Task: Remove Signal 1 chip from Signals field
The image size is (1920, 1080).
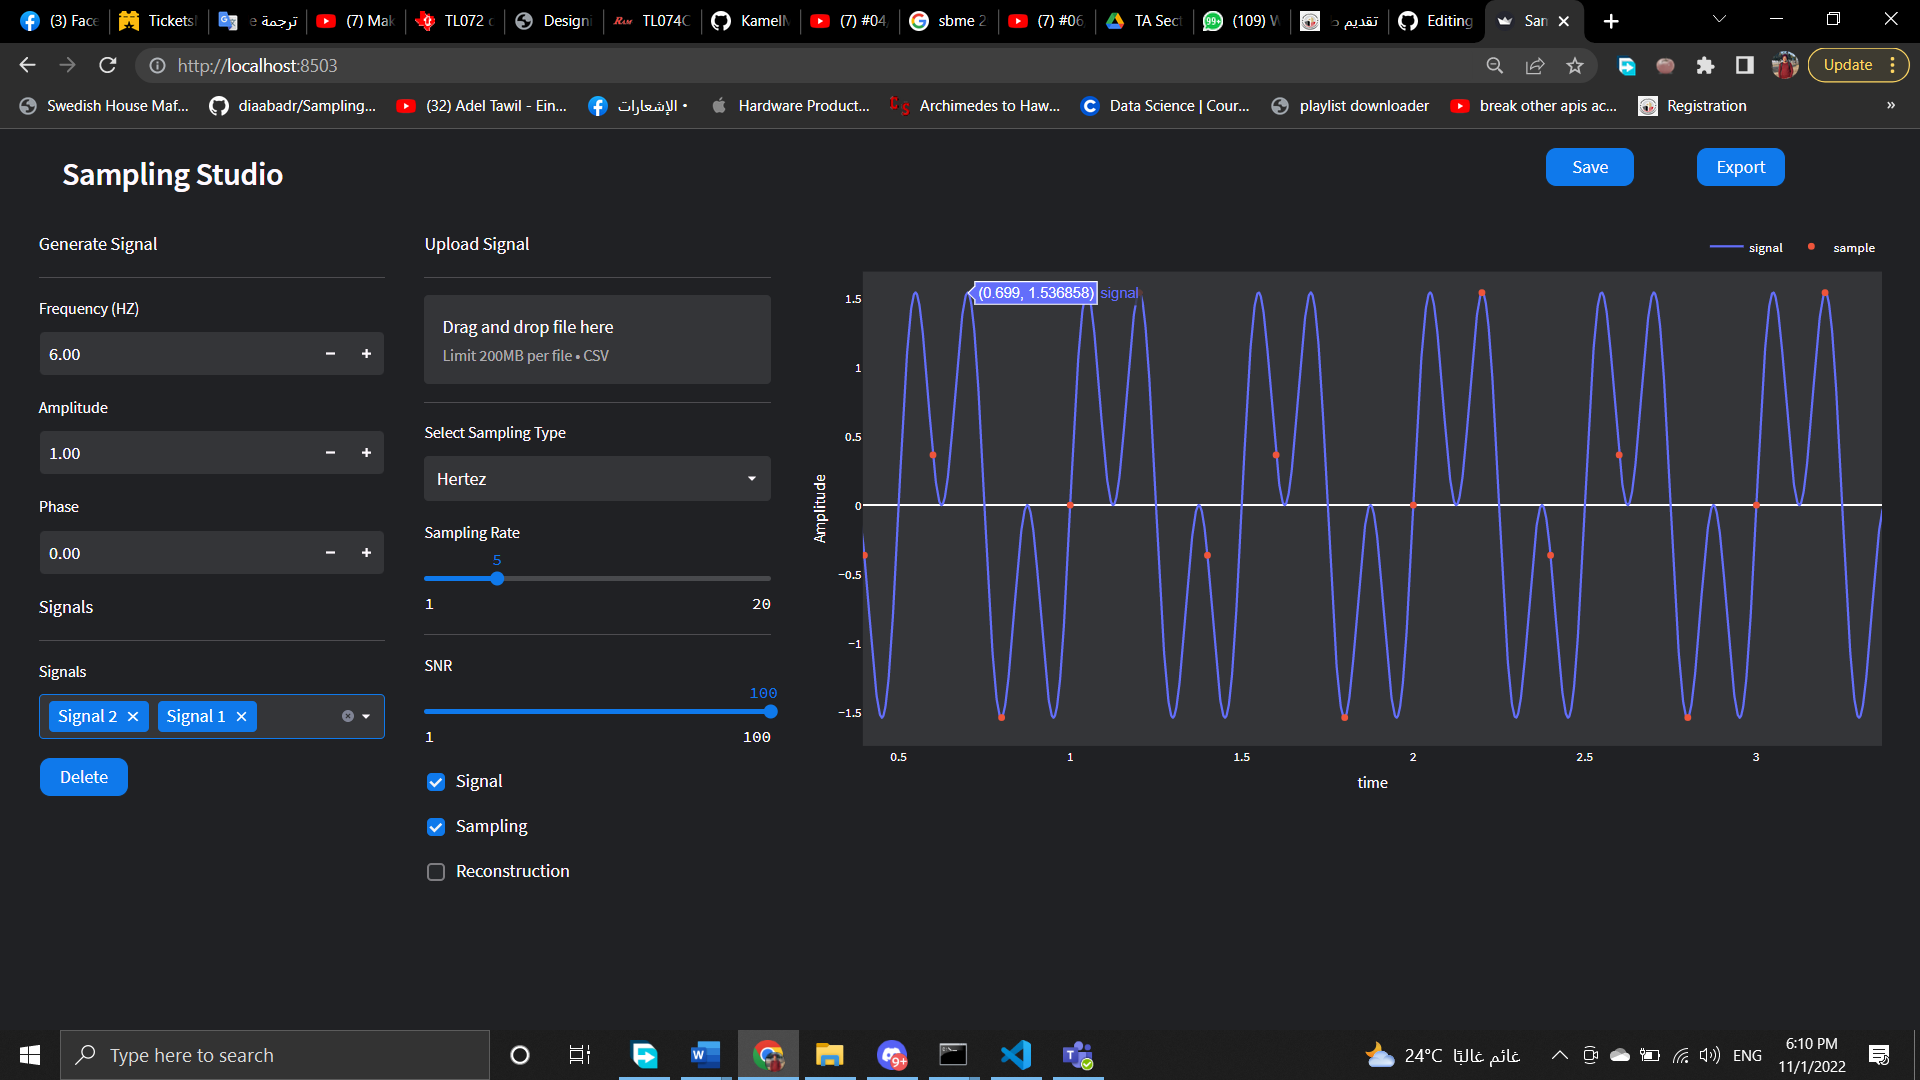Action: coord(241,716)
